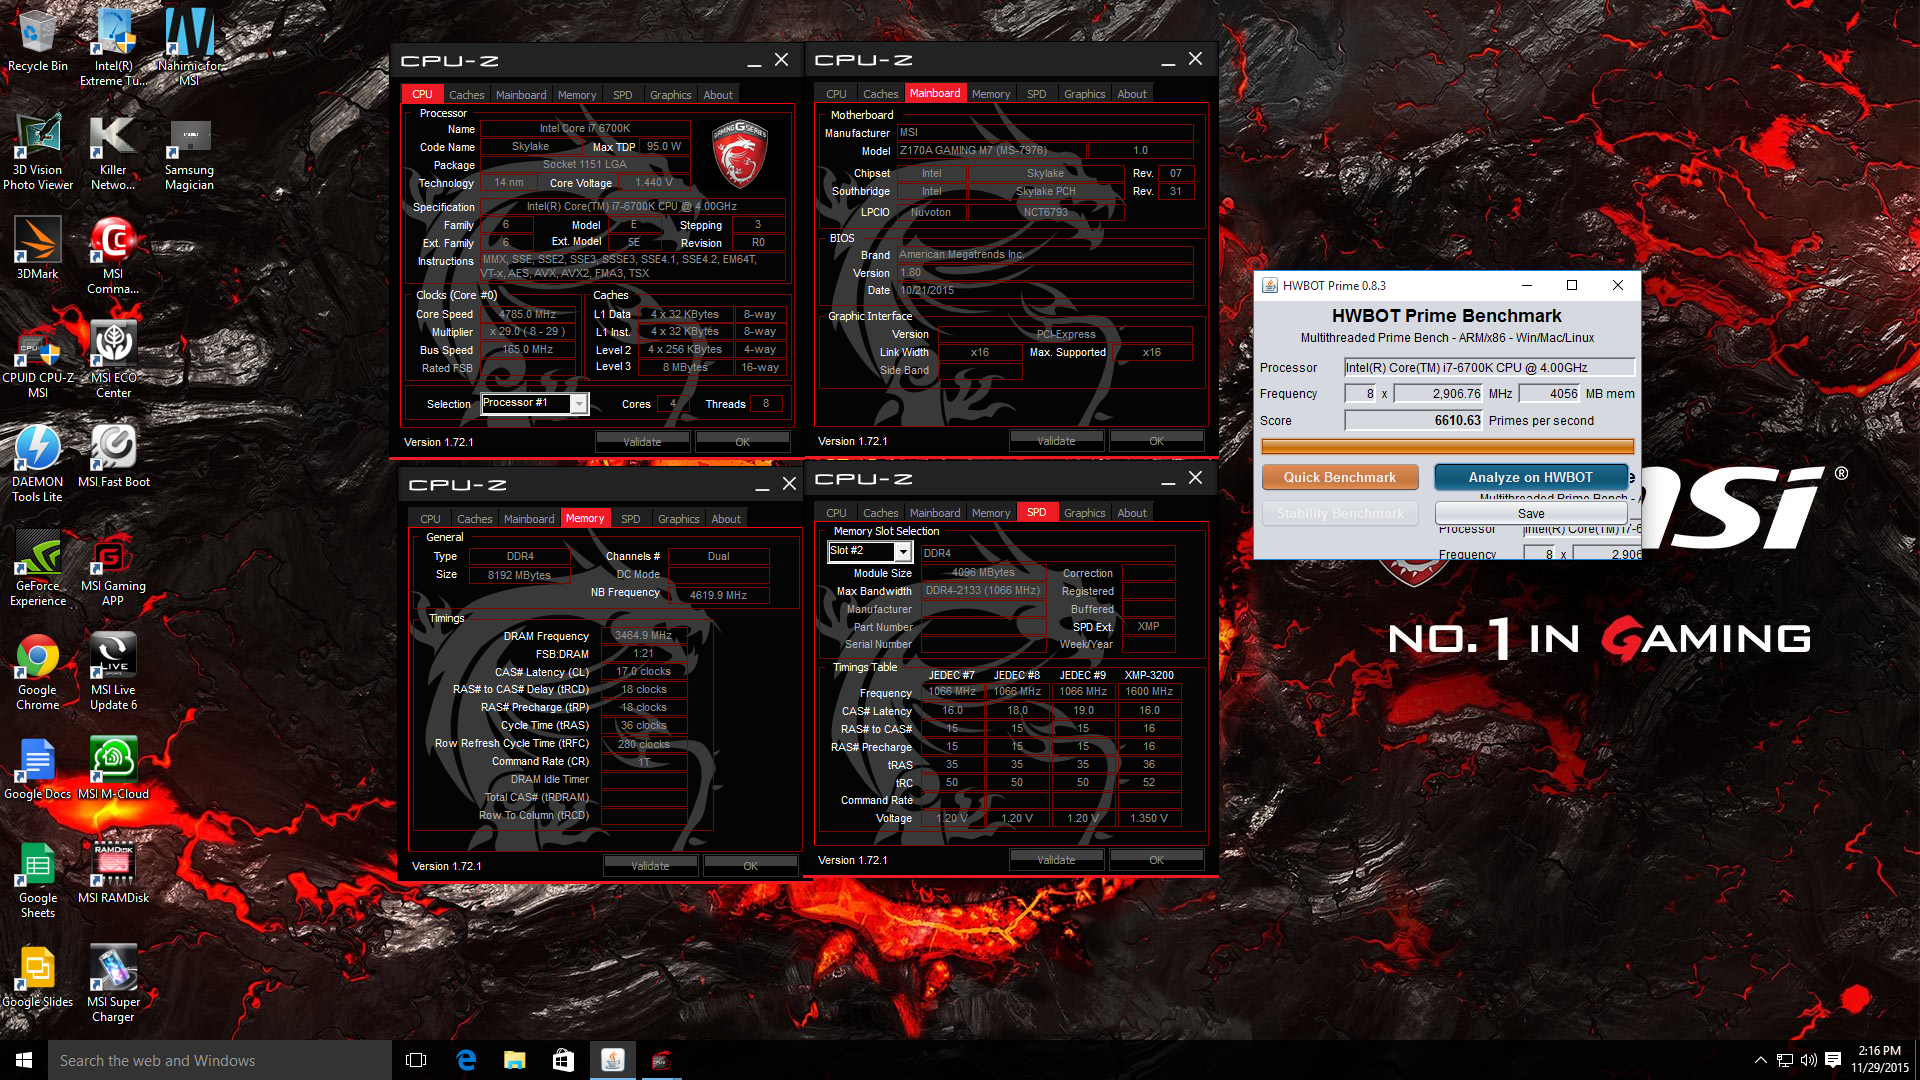
Task: Click Validate in Memory window
Action: click(650, 866)
